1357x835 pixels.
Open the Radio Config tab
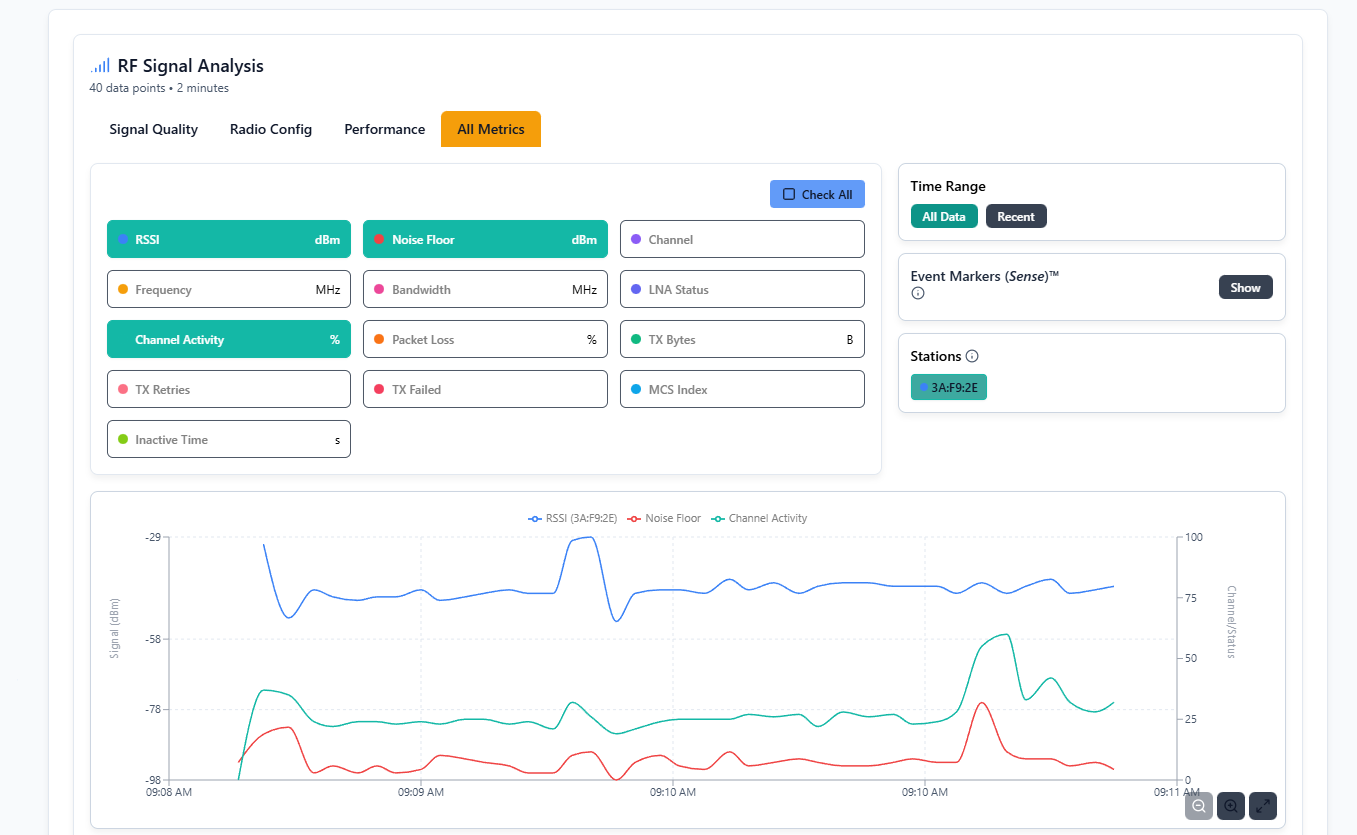pyautogui.click(x=271, y=129)
